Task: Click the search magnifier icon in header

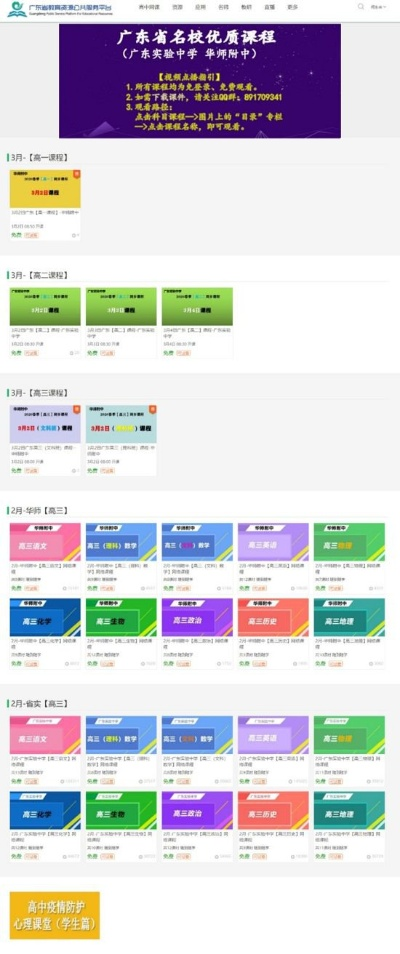Action: point(360,7)
